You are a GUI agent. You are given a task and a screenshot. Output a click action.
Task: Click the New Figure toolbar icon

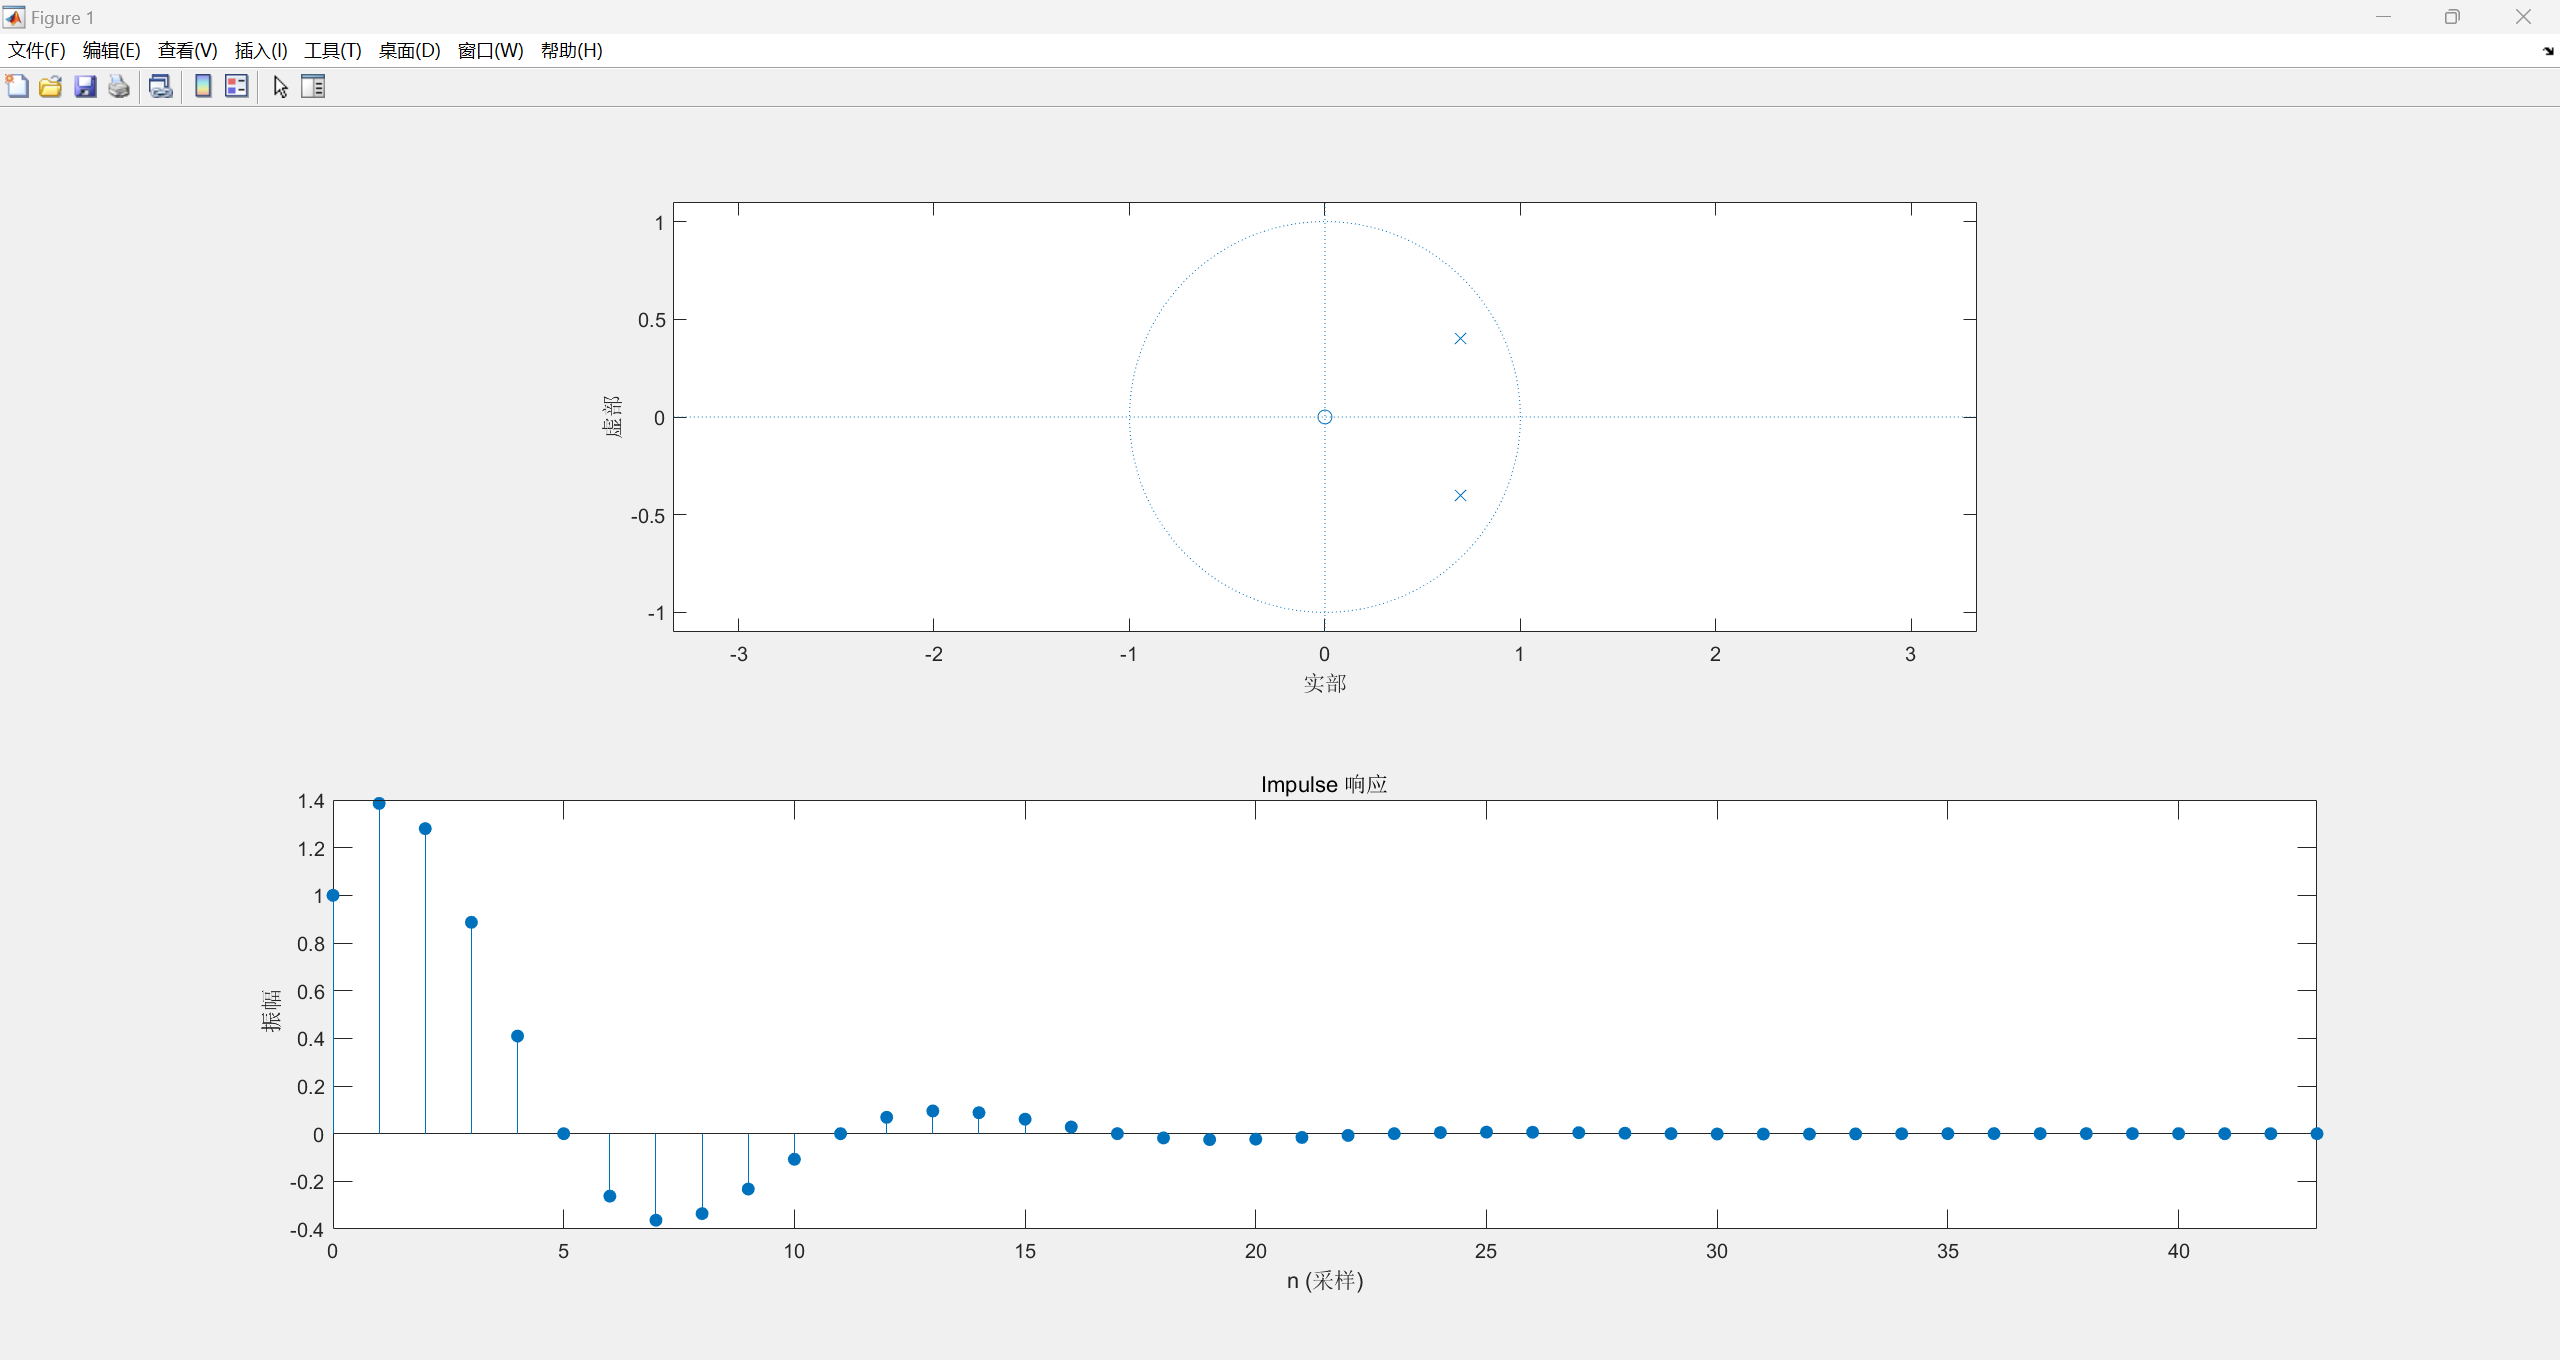tap(17, 87)
